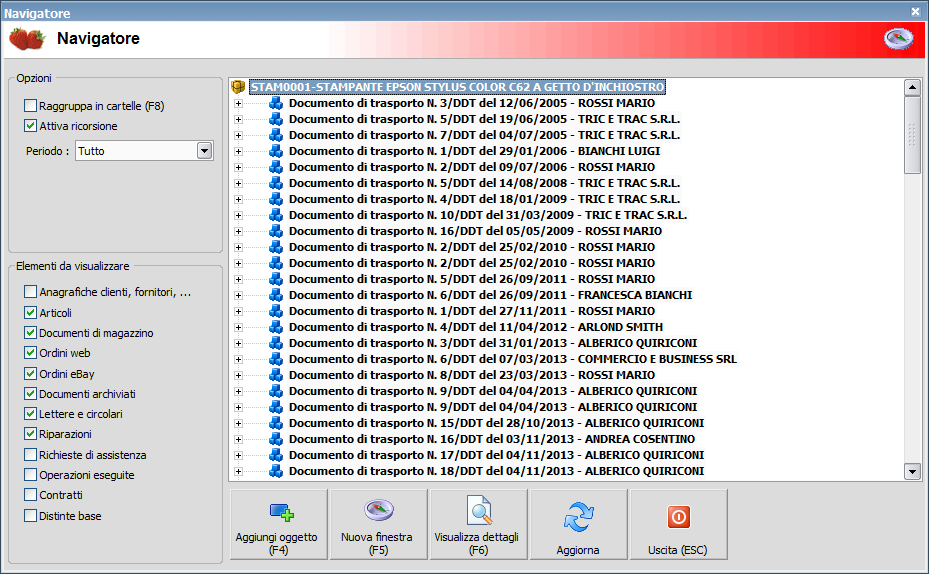Click icon of DDT N. 1 del 29/01/2006
The width and height of the screenshot is (929, 574).
(276, 151)
